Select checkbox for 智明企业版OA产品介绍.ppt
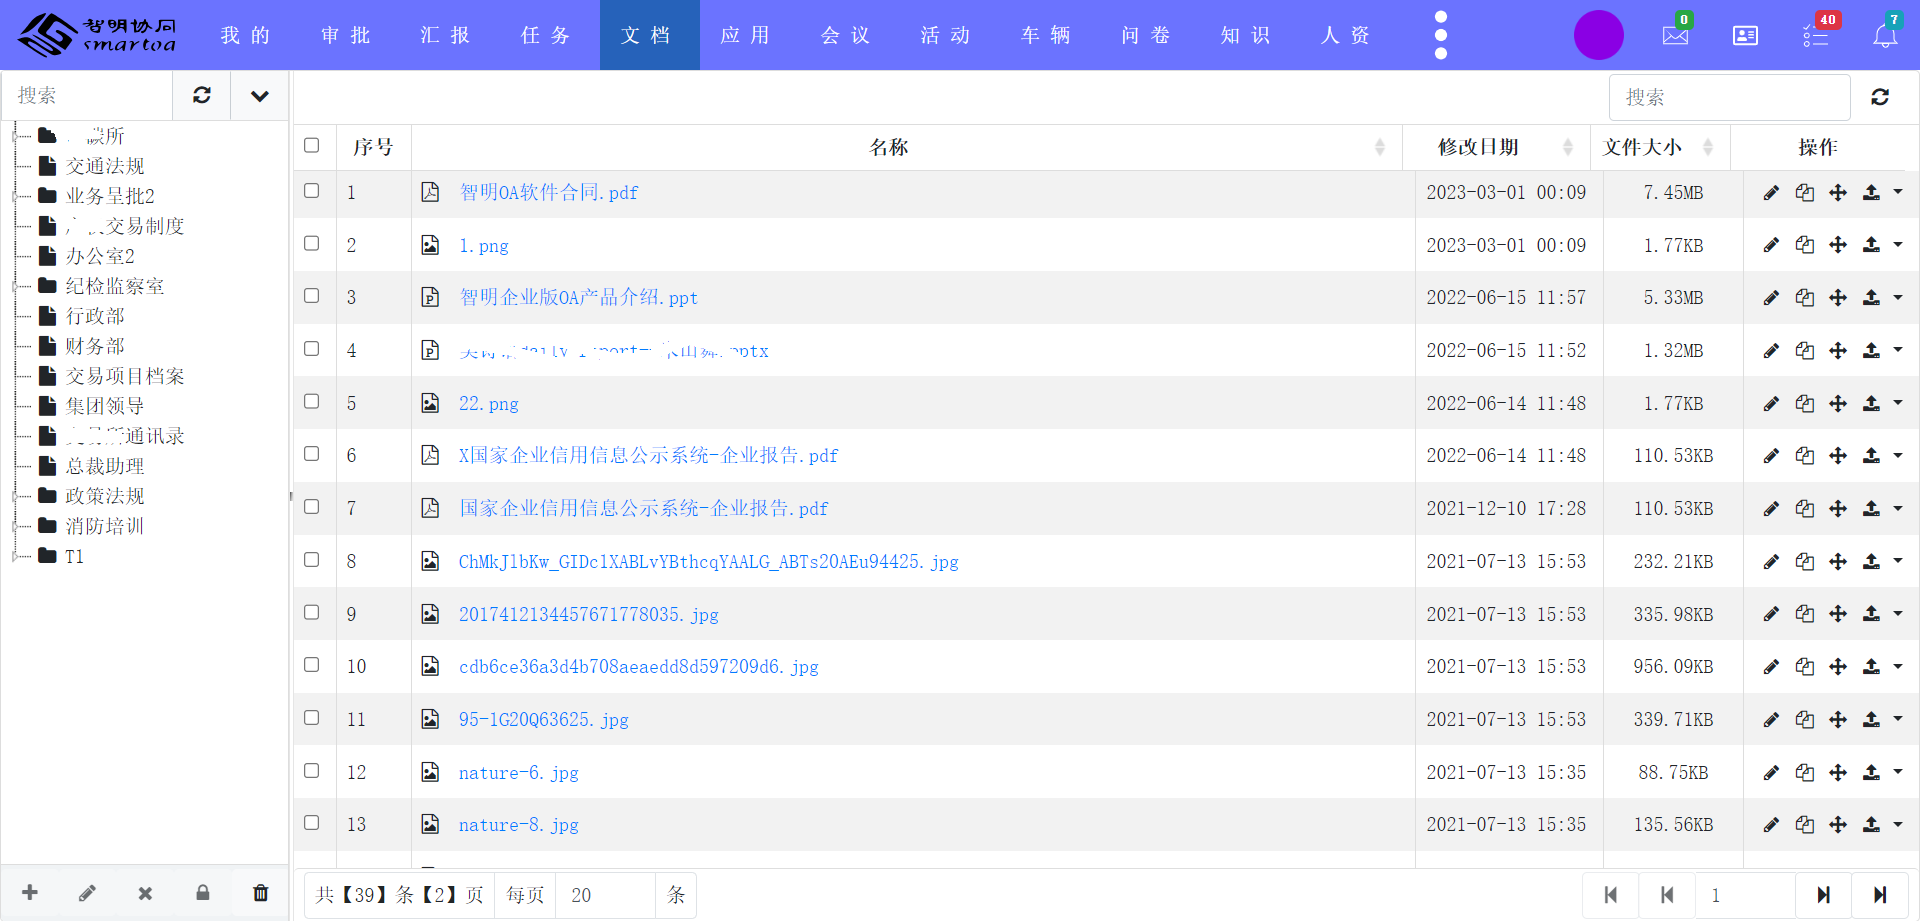Screen dimensions: 1920x921 click(x=312, y=296)
